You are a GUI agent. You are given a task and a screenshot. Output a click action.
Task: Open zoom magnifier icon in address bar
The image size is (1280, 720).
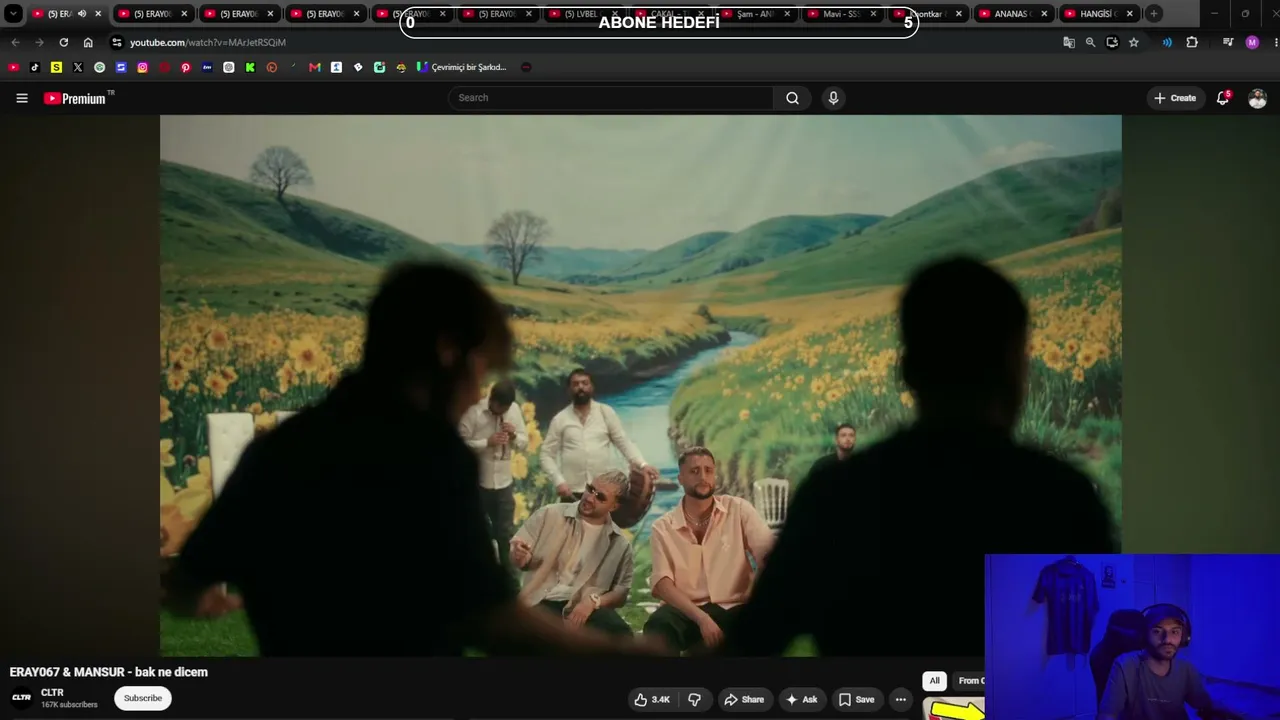[1090, 42]
